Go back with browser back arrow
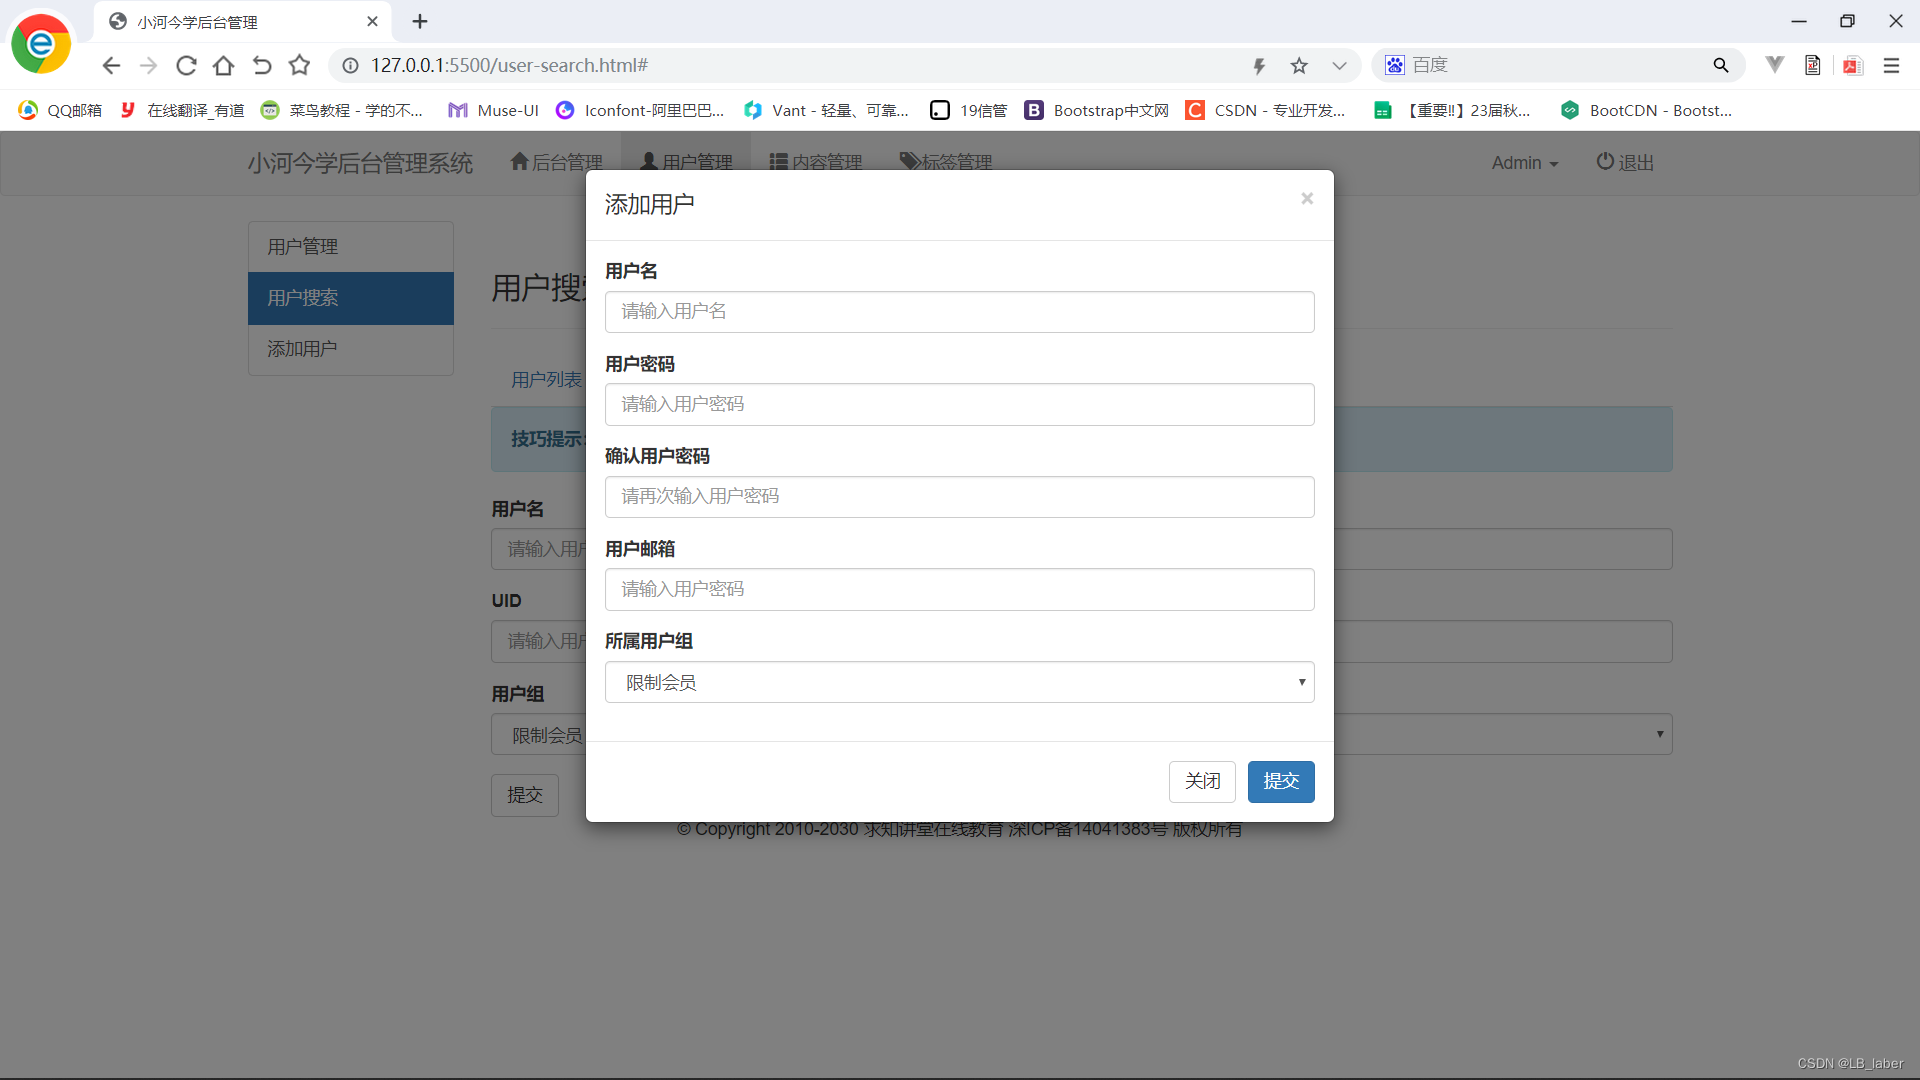The width and height of the screenshot is (1920, 1080). point(111,65)
